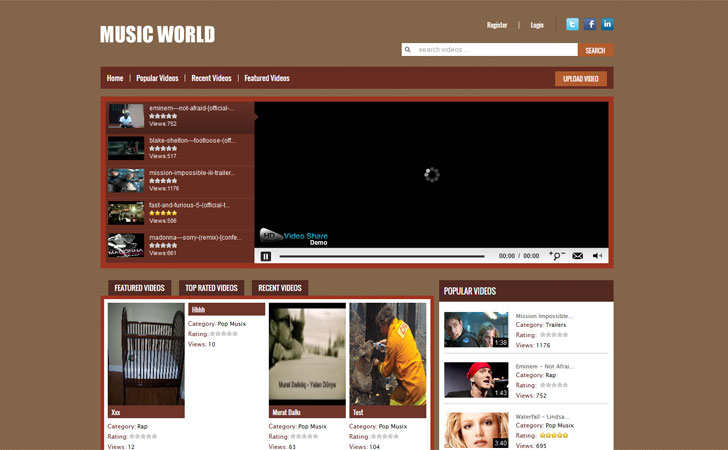Click the star rating of blake-shelton item
This screenshot has width=728, height=450.
point(163,148)
